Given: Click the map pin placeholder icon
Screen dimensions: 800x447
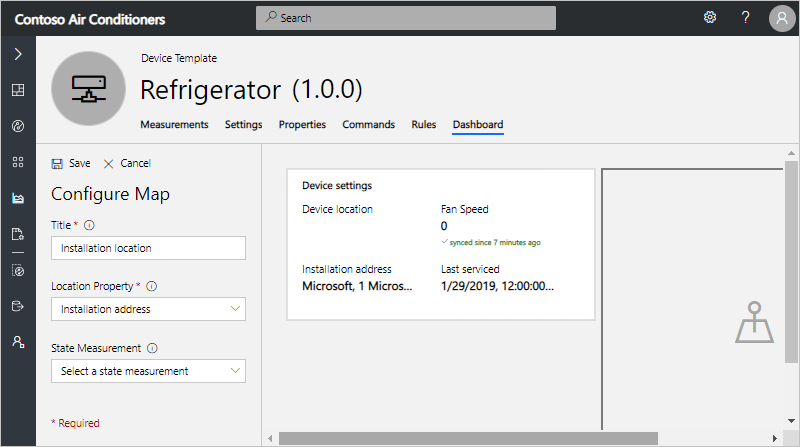Looking at the screenshot, I should 754,322.
